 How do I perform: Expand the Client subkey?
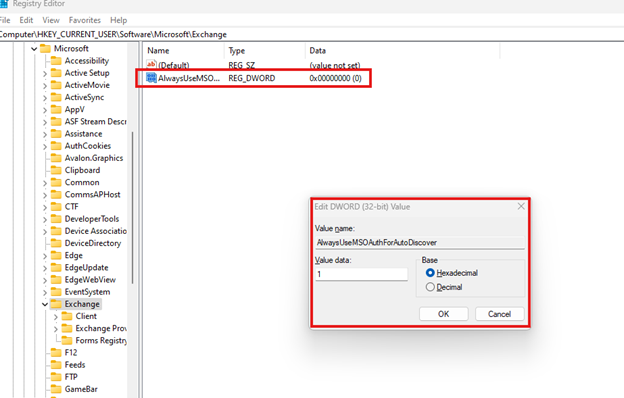(x=56, y=317)
